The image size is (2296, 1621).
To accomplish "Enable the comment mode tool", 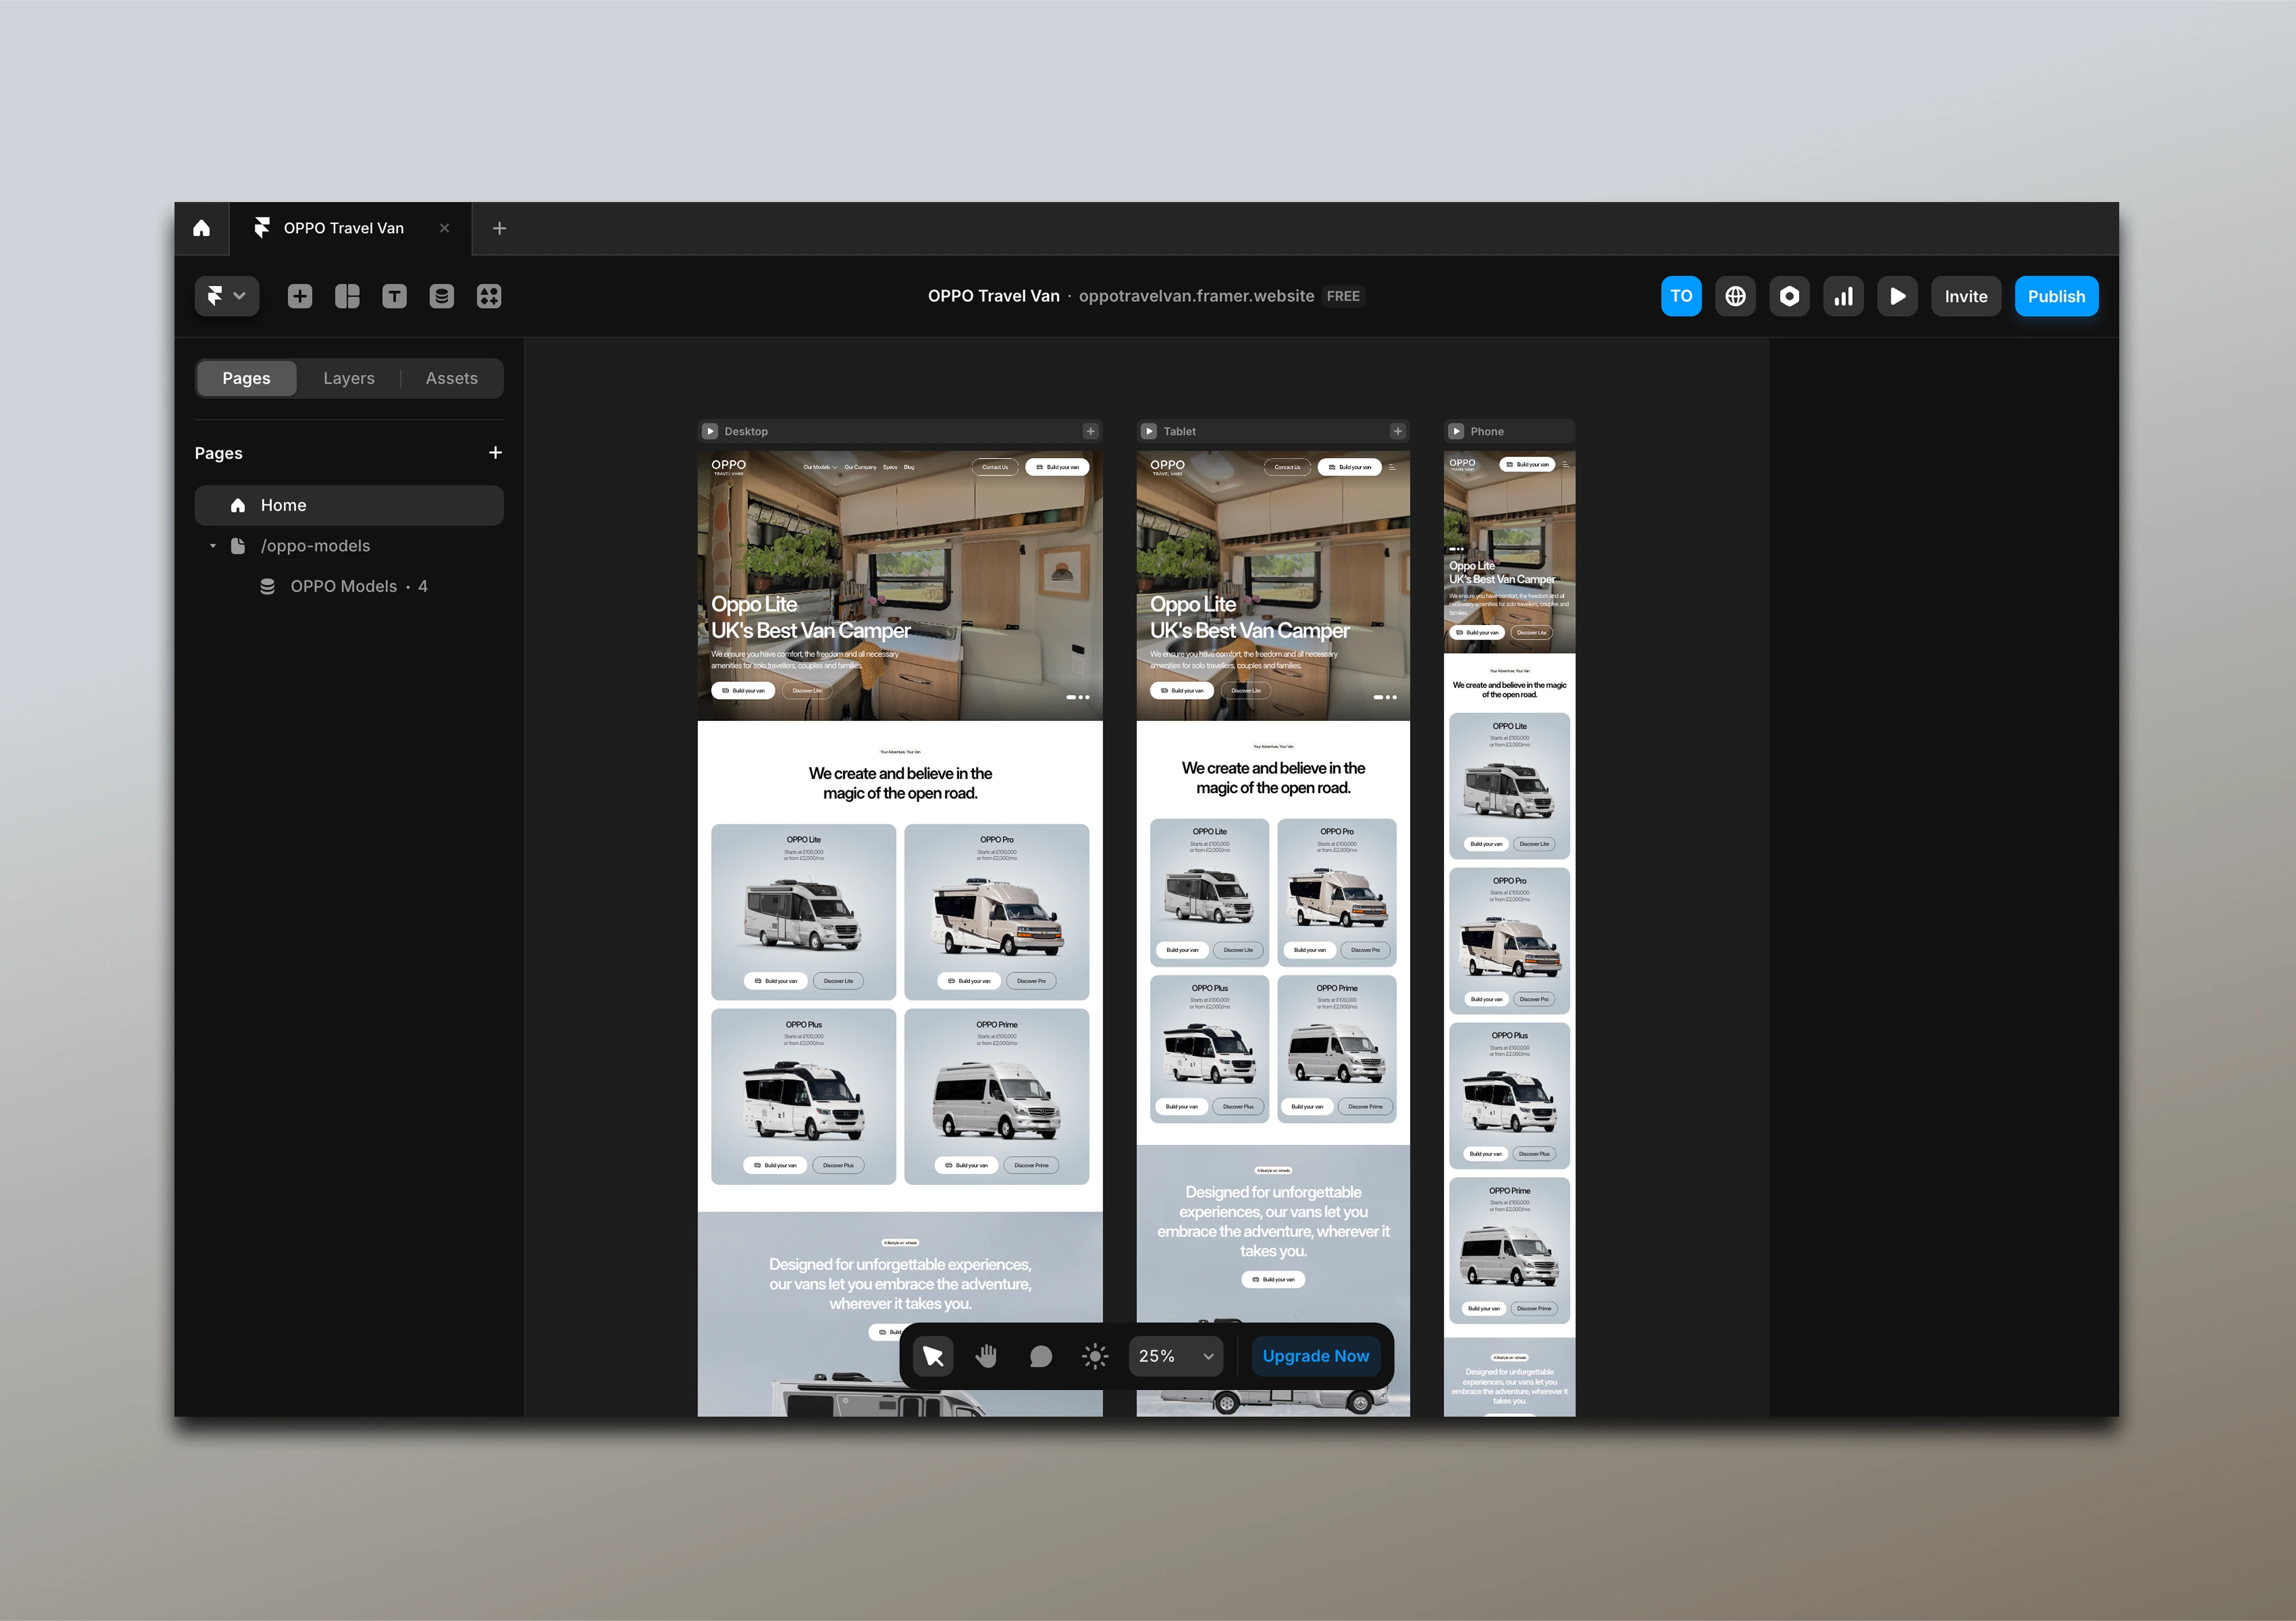I will (1040, 1356).
